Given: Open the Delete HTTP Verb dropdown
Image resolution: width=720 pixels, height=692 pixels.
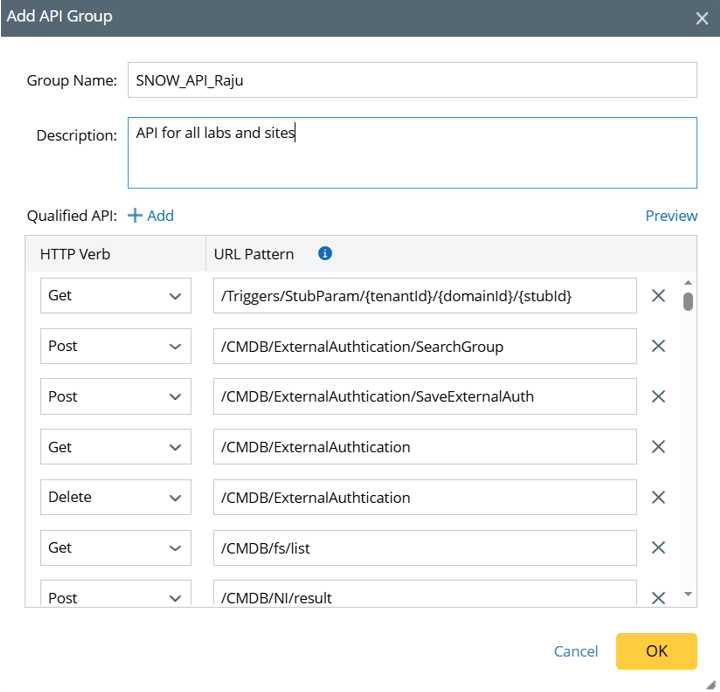Looking at the screenshot, I should pyautogui.click(x=115, y=497).
